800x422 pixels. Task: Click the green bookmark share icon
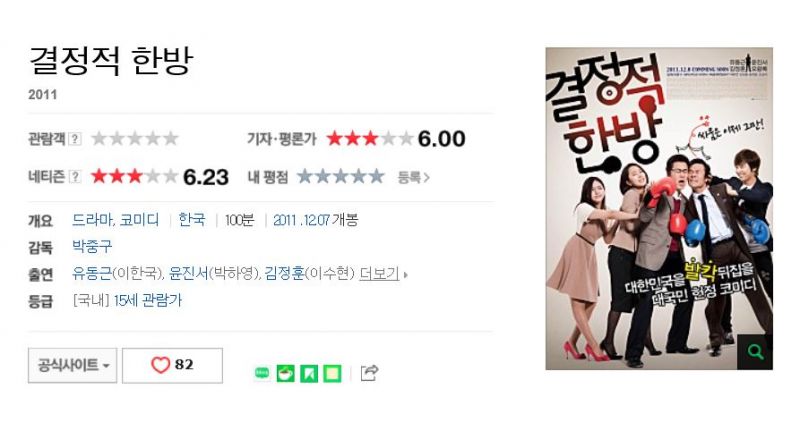point(309,374)
